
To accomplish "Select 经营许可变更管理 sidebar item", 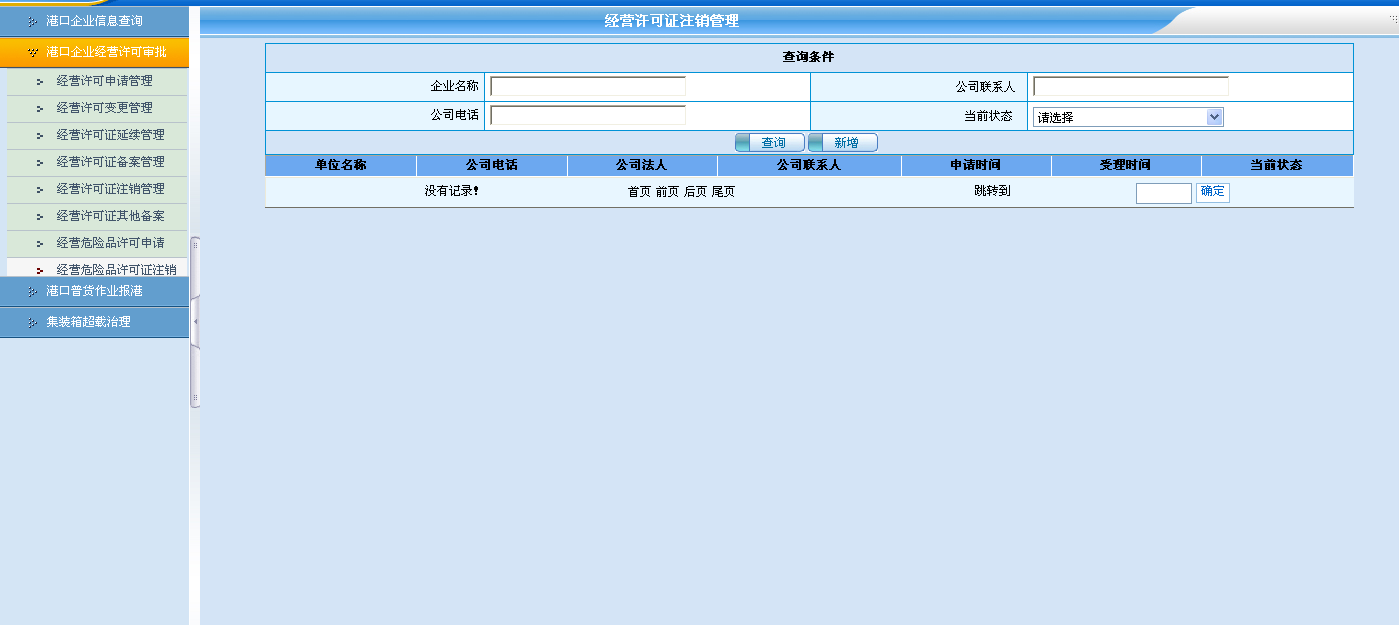I will 104,108.
